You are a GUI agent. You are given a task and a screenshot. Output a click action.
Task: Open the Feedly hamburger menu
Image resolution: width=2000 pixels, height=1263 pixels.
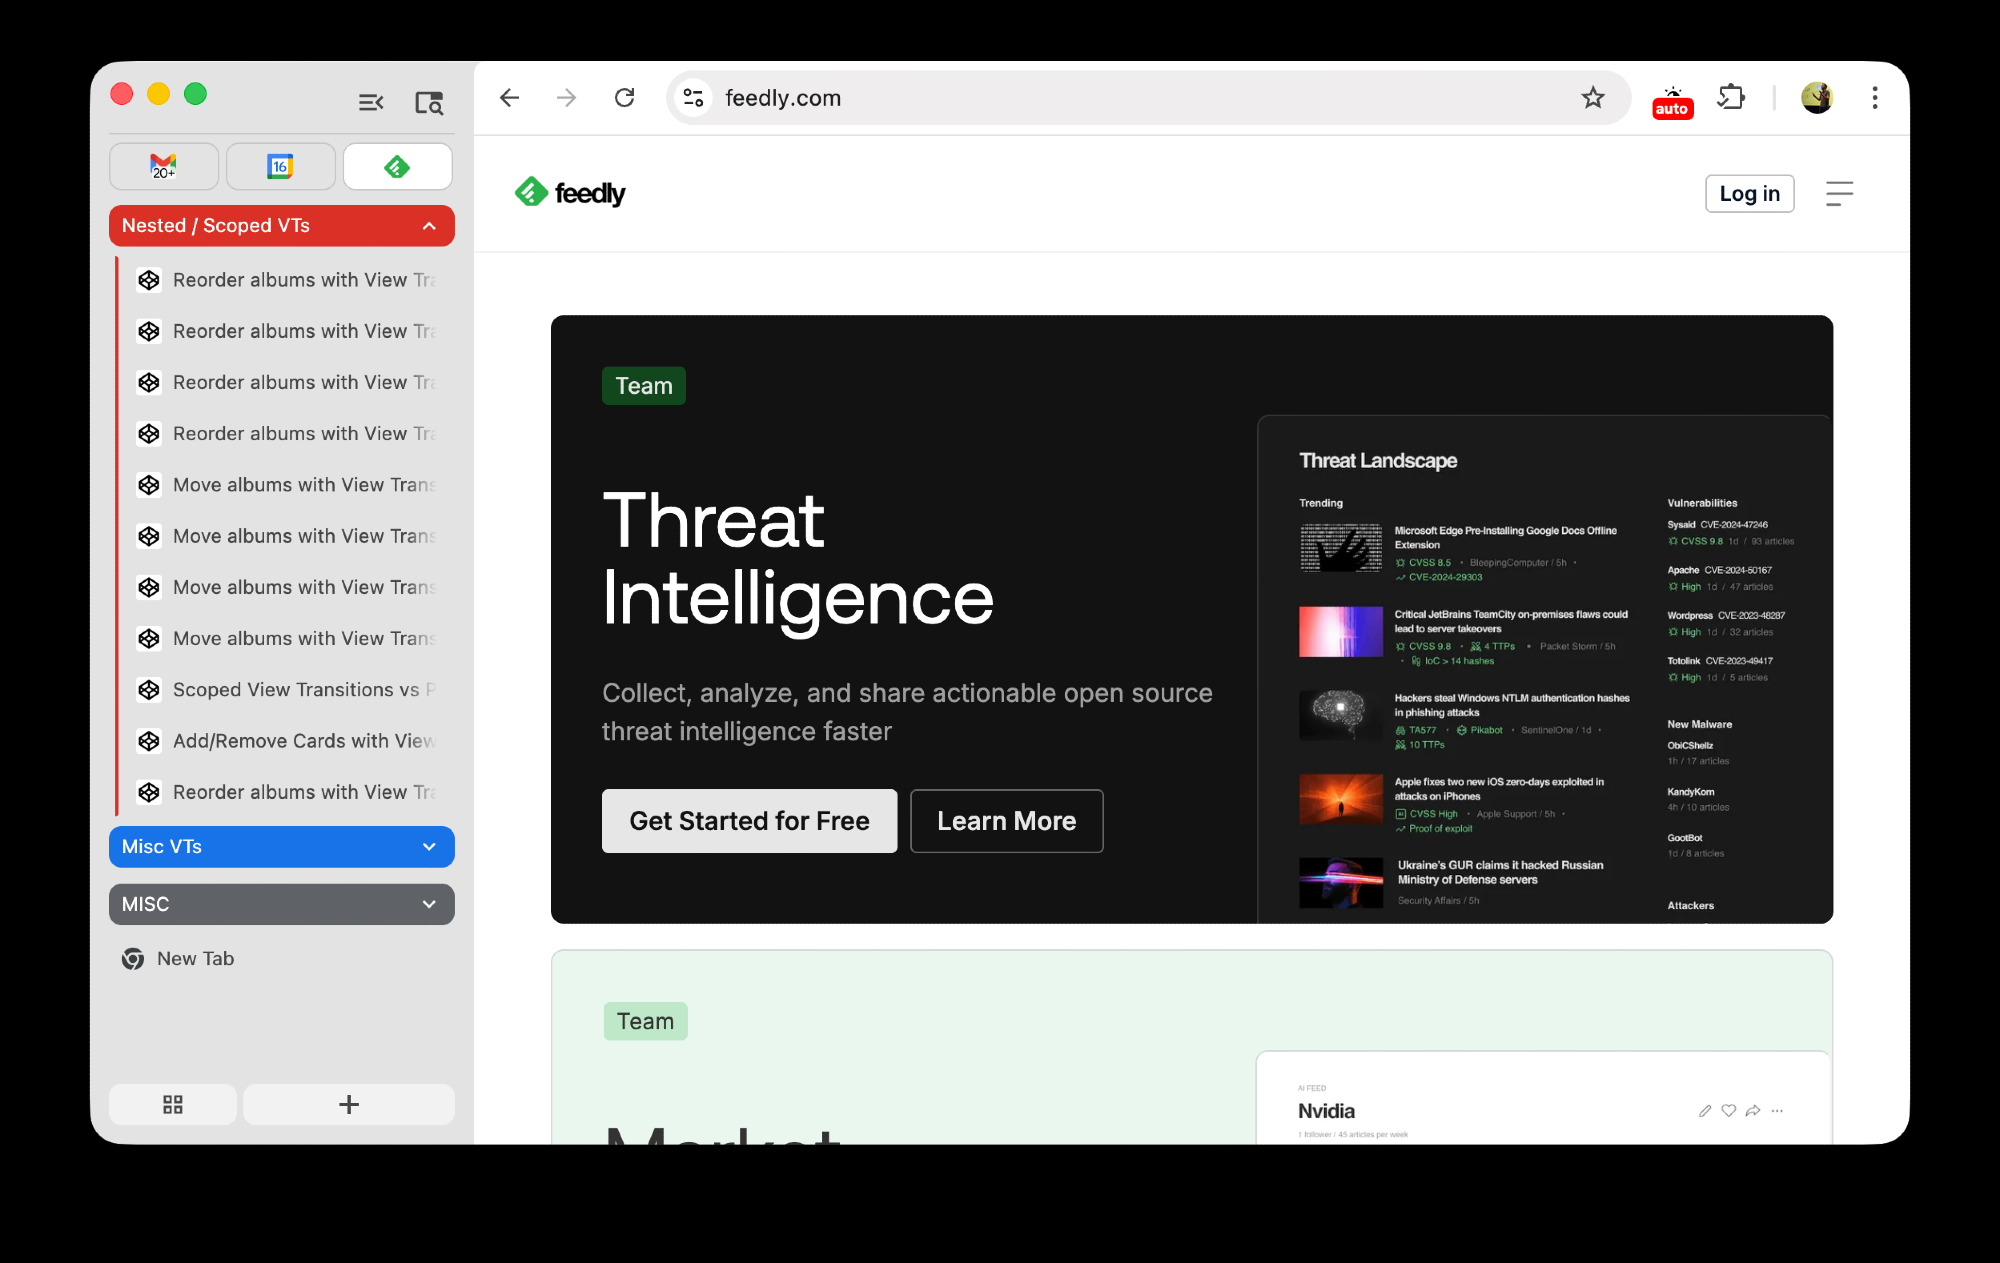coord(1839,193)
